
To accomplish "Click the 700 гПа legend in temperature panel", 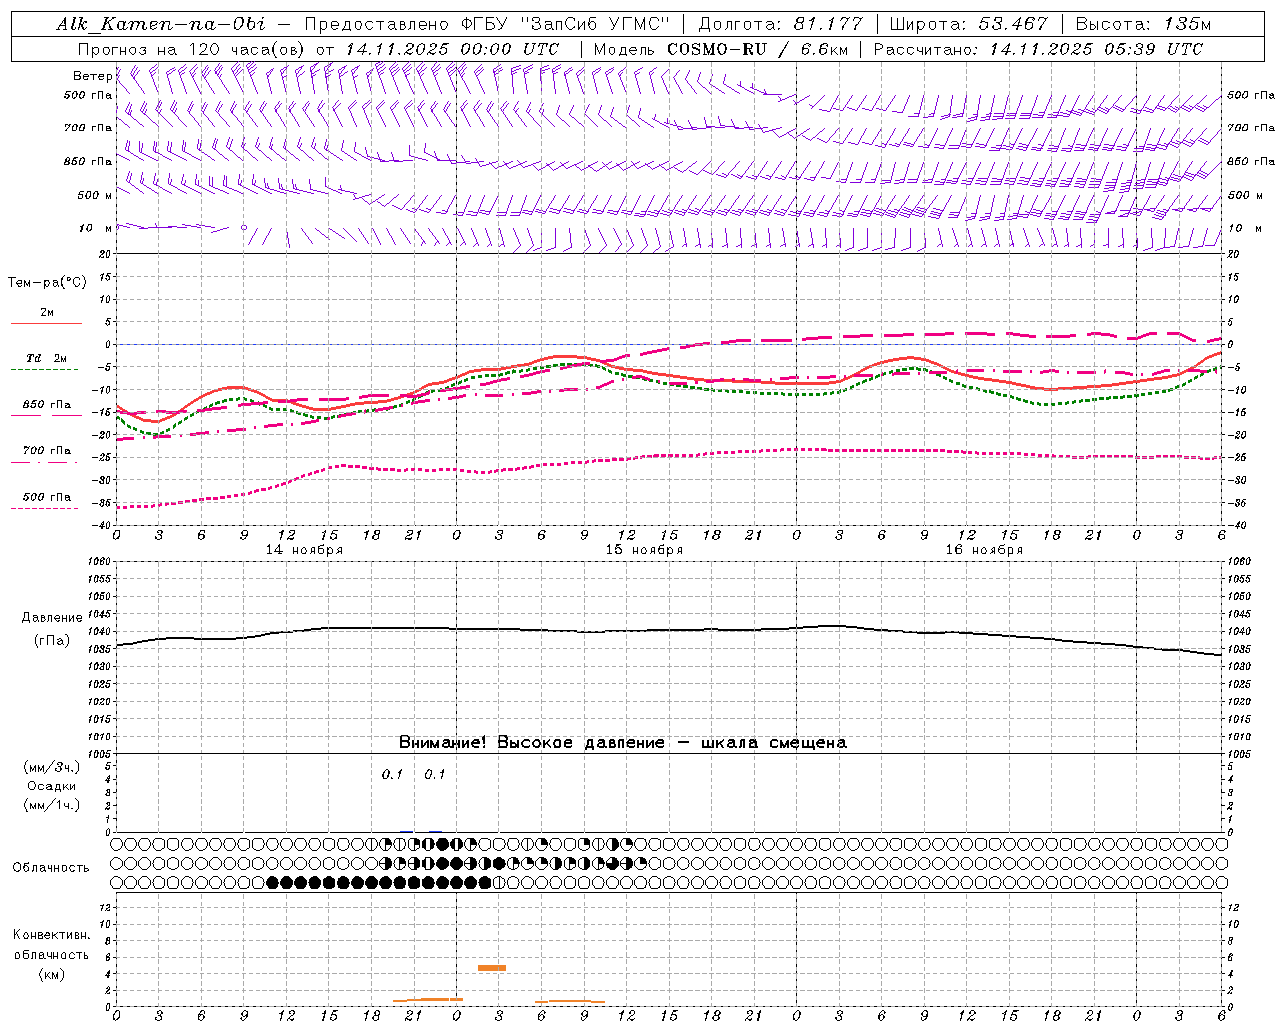I will tap(47, 450).
